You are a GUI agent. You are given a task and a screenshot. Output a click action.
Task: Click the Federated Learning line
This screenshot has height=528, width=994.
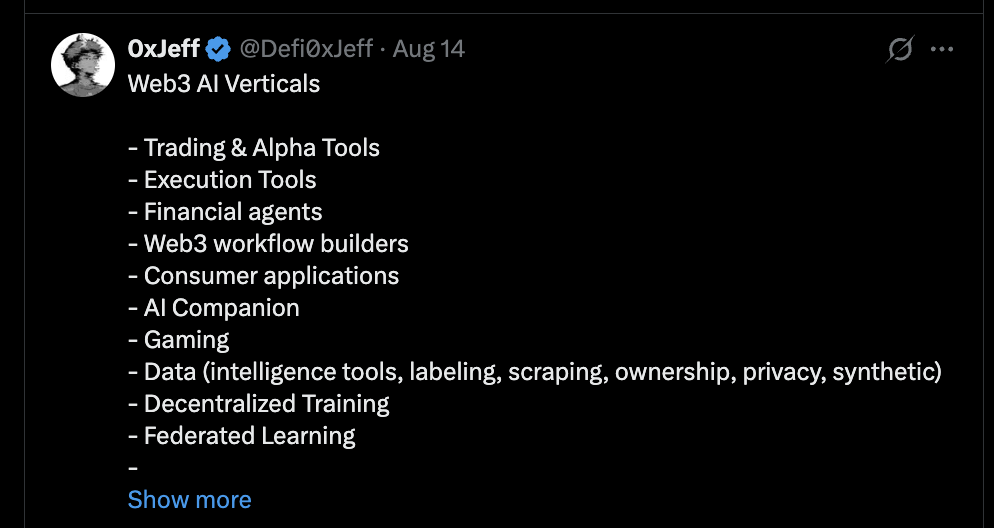242,436
